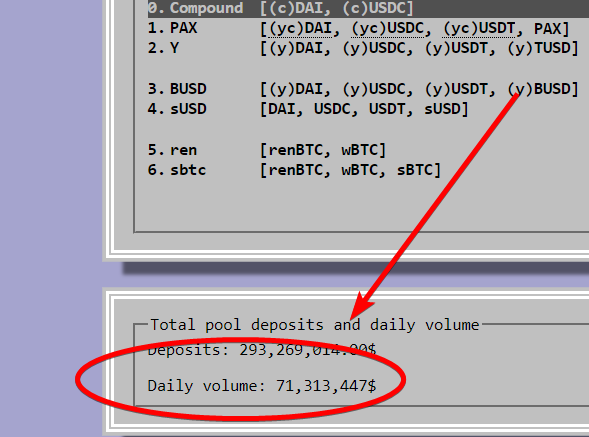
Task: Click the Deposits 293,269,014.00$ value
Action: tap(308, 350)
